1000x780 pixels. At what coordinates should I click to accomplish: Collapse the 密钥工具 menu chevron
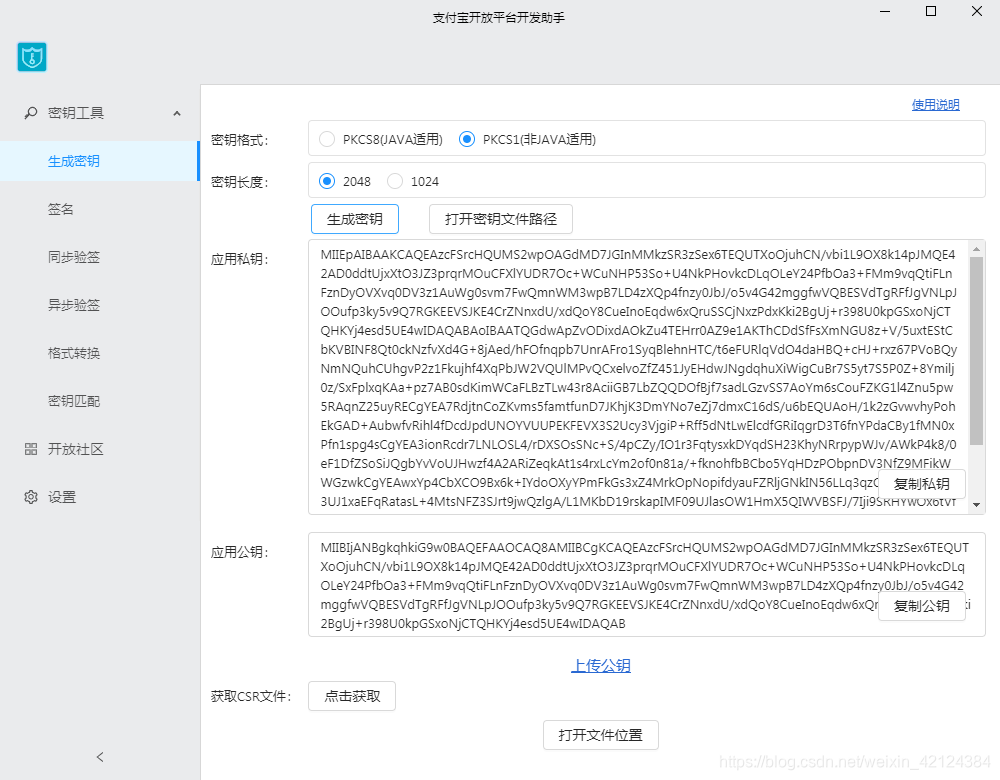click(x=177, y=114)
